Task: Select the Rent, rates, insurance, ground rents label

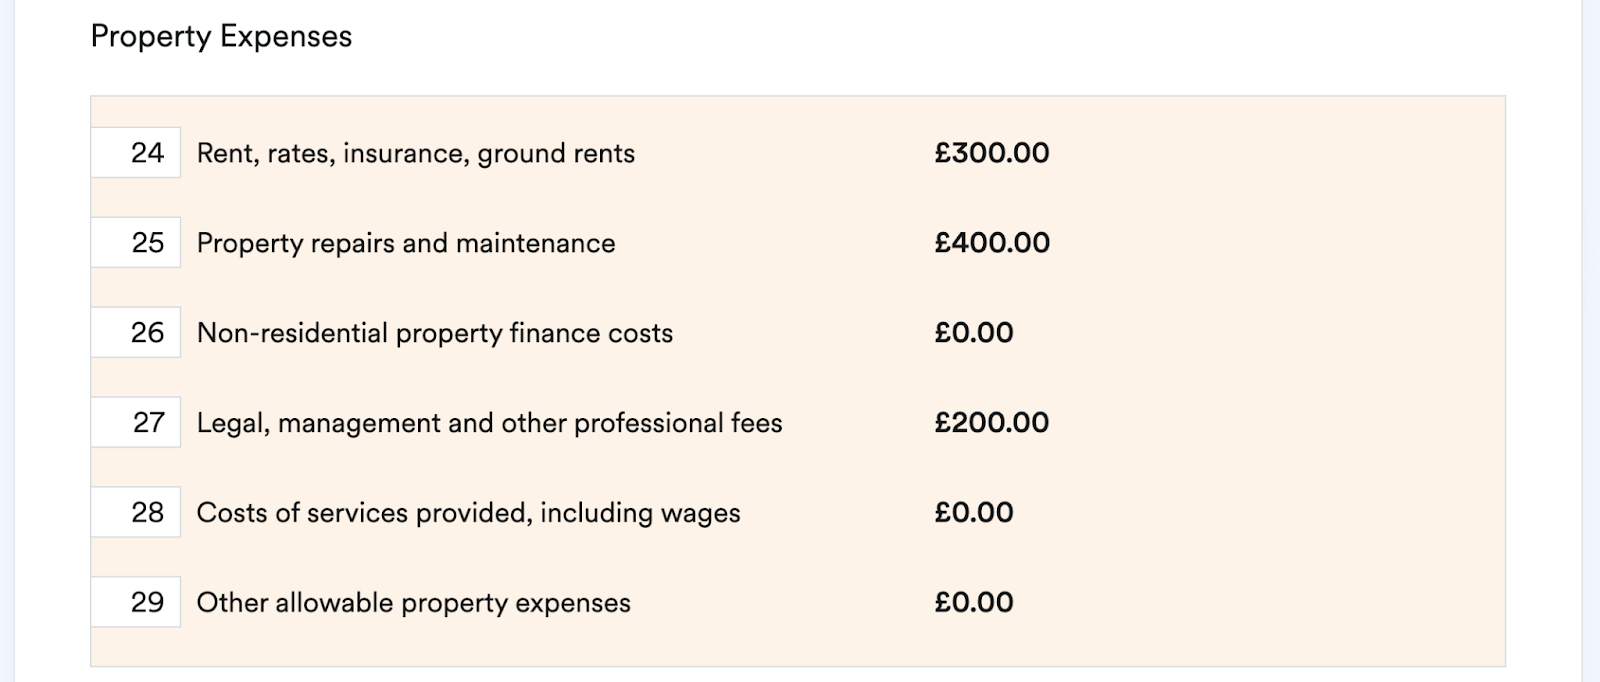Action: pyautogui.click(x=416, y=153)
